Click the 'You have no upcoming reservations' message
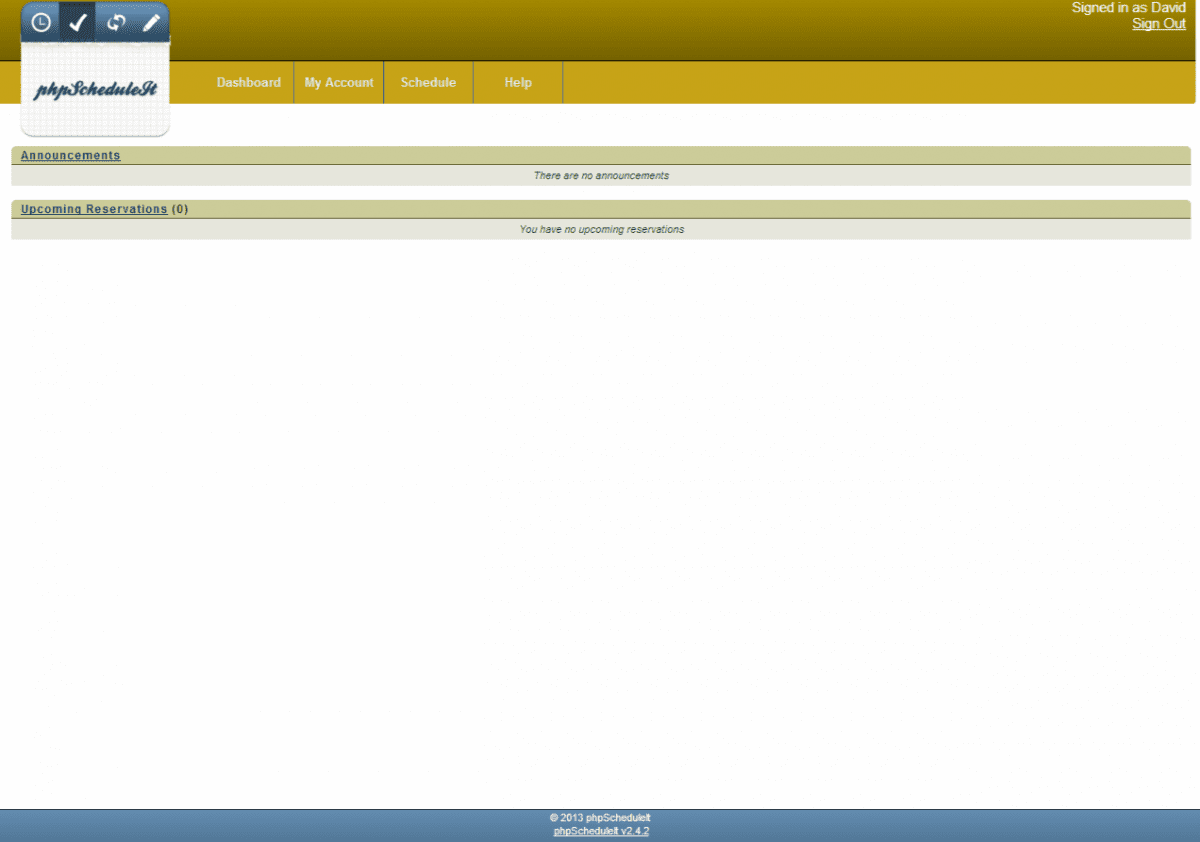The width and height of the screenshot is (1200, 842). 601,230
